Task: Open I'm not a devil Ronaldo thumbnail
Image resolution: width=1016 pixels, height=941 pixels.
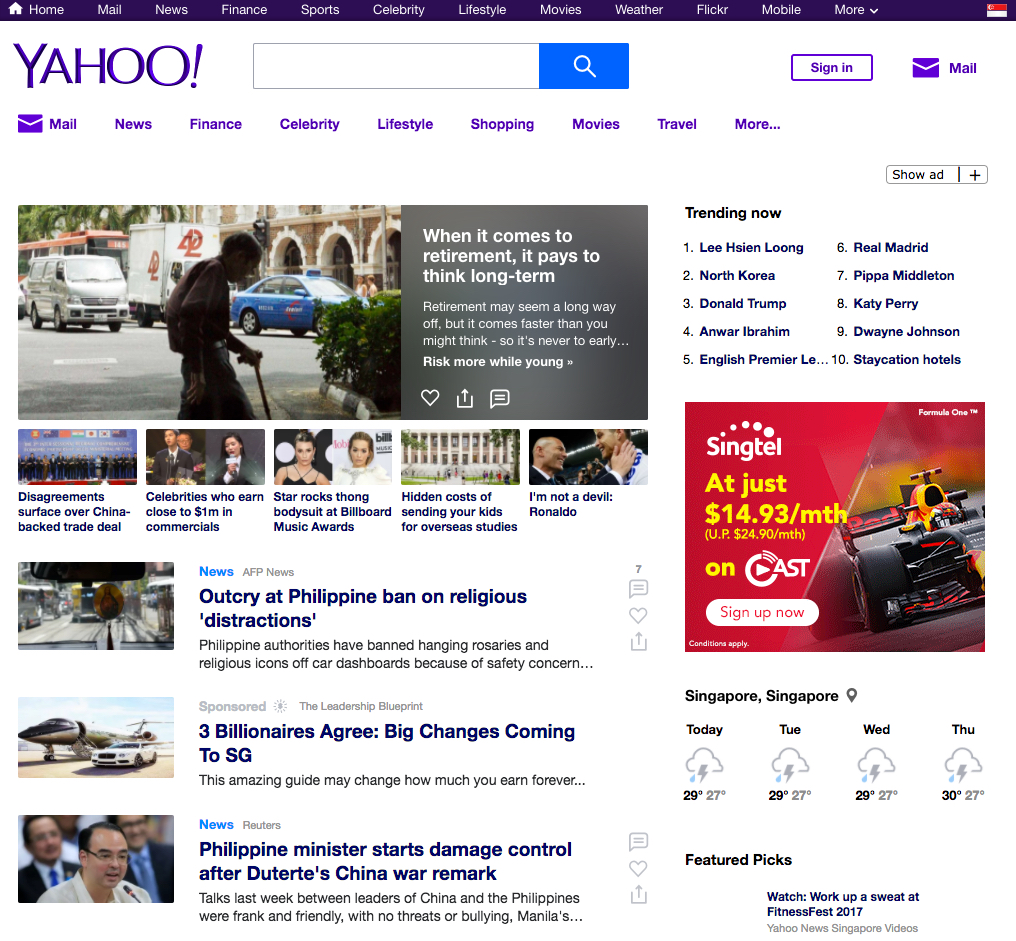Action: (x=588, y=457)
